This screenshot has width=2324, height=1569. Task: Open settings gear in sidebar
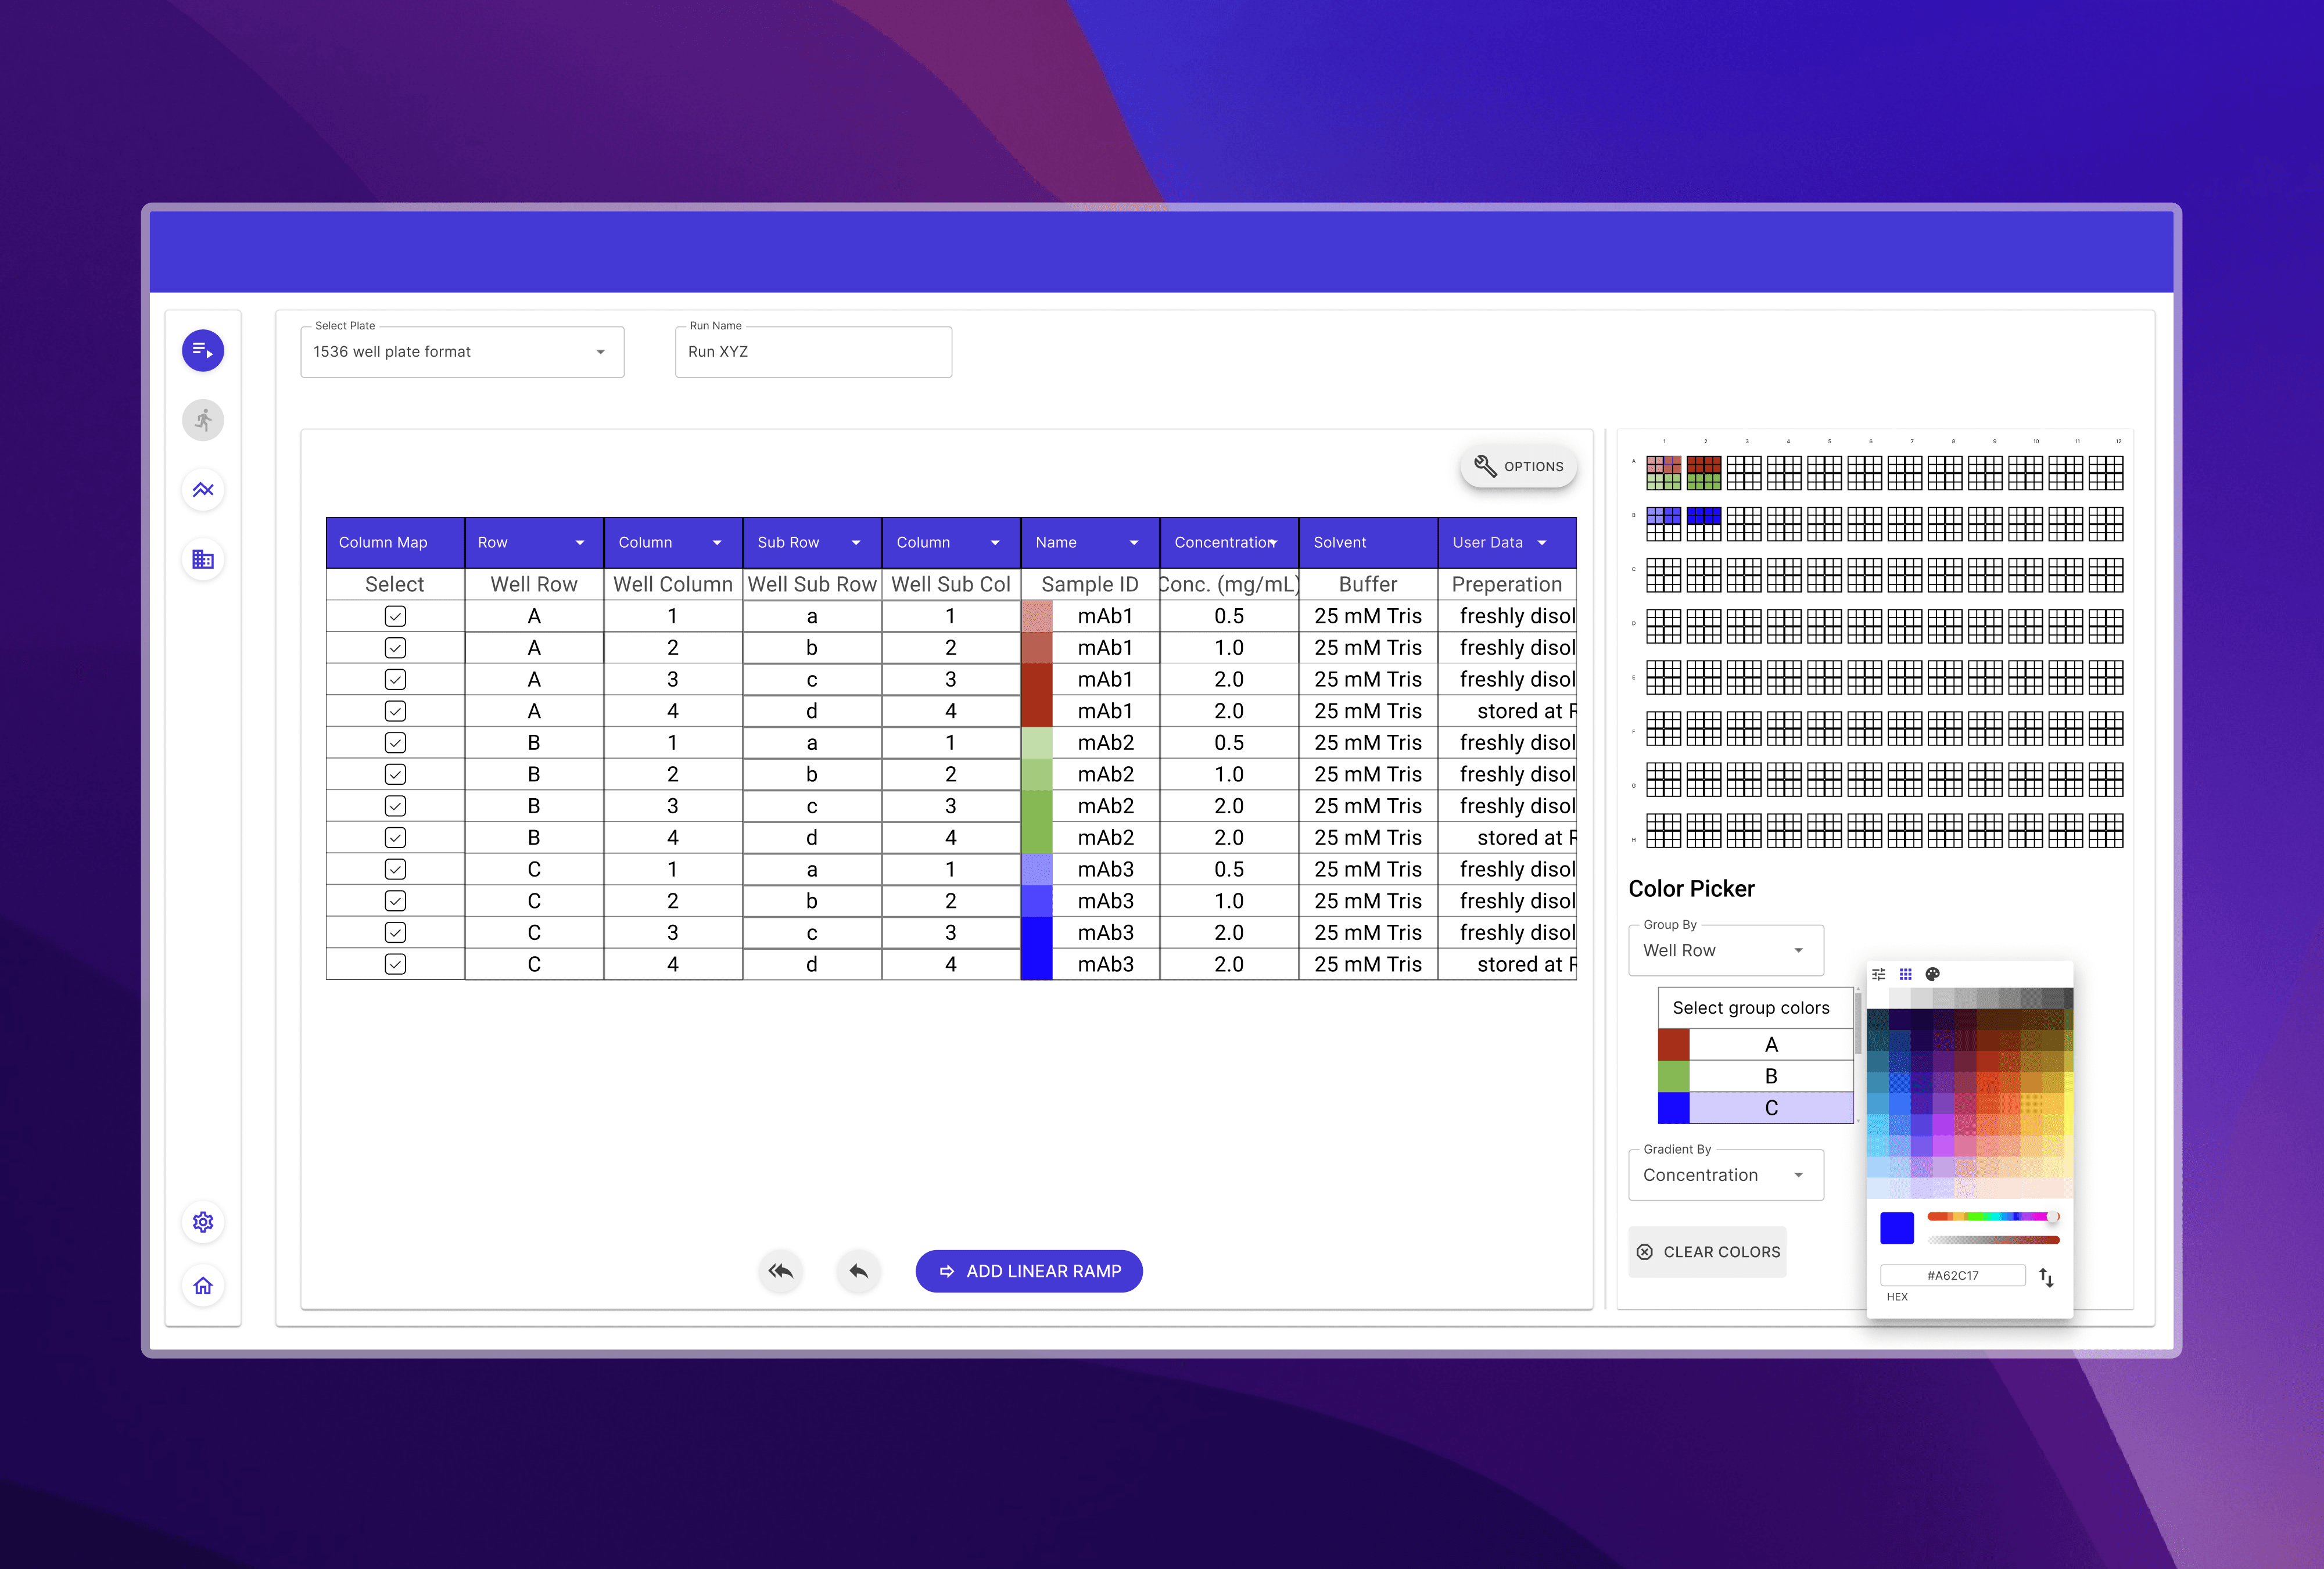click(x=203, y=1222)
